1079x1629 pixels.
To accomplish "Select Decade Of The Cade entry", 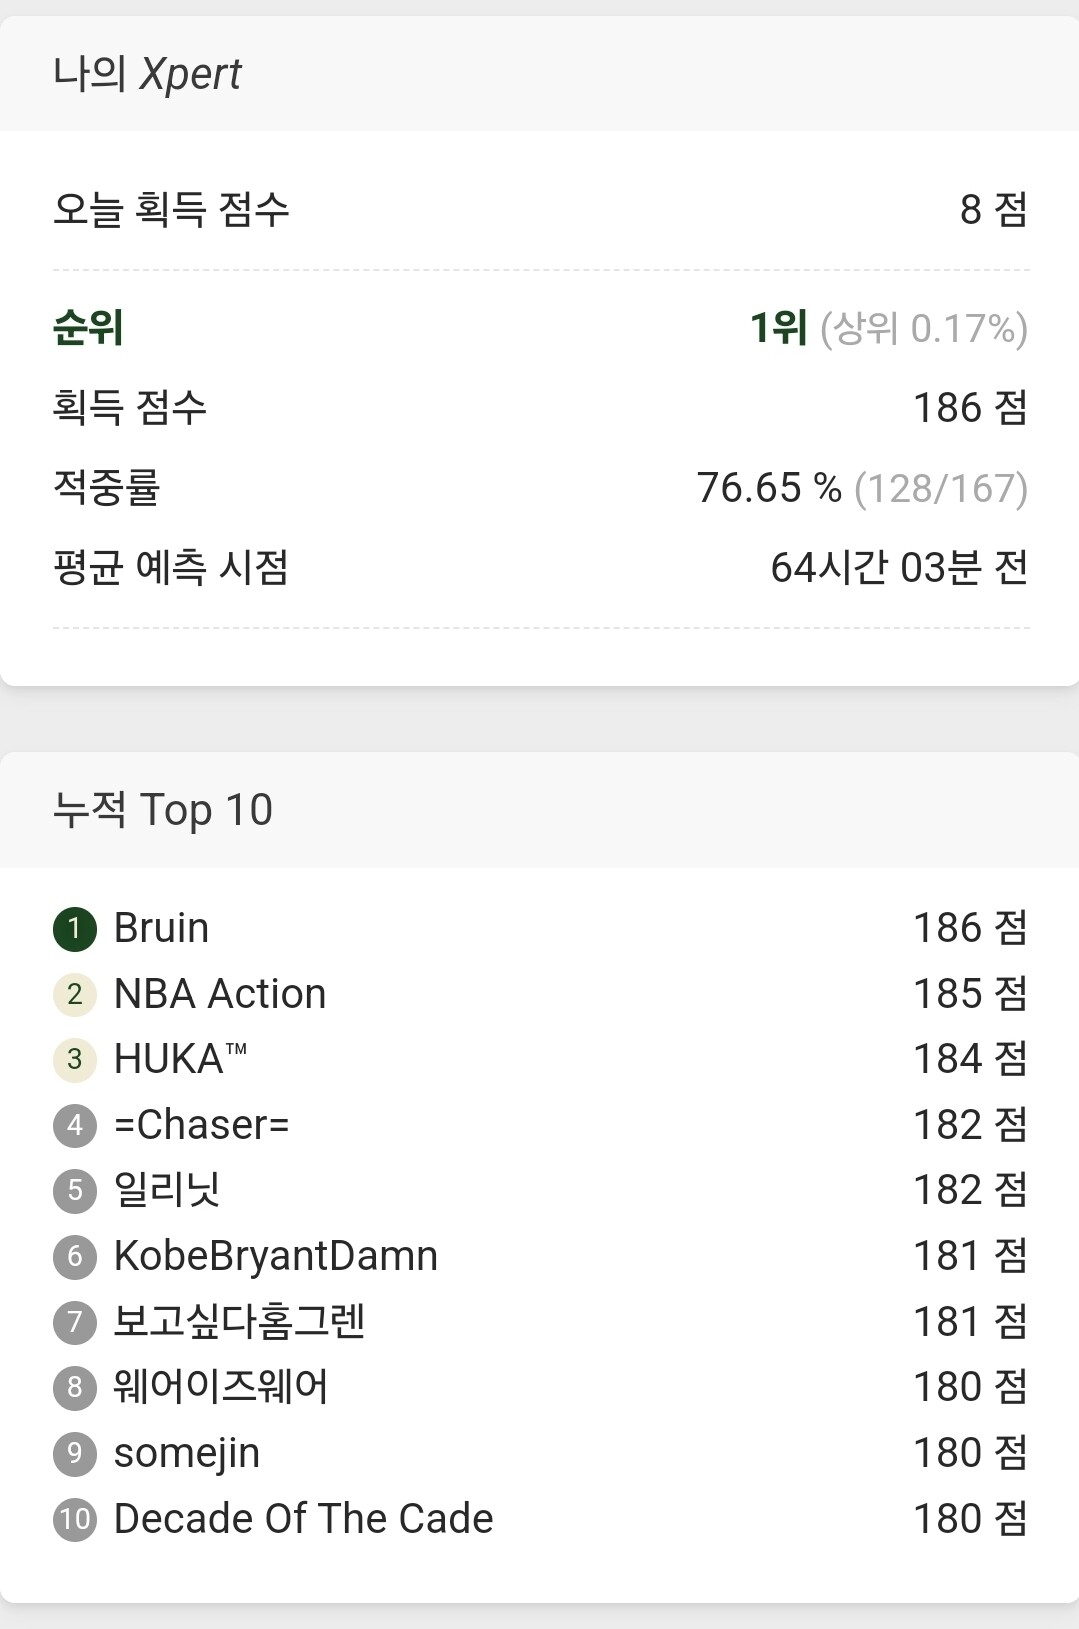I will pos(303,1518).
